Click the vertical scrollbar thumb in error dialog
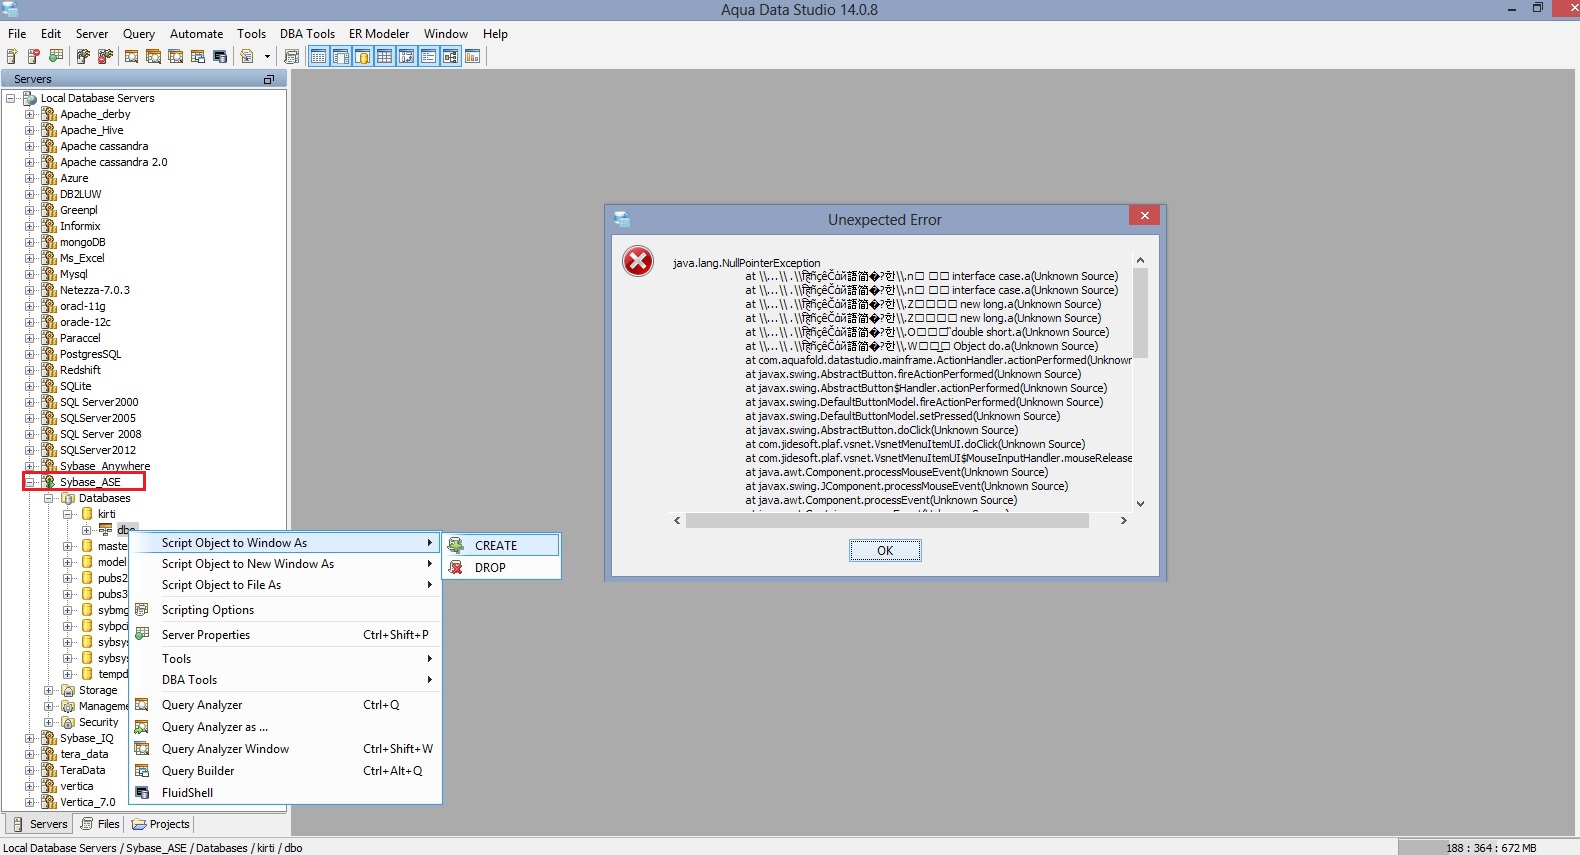The image size is (1580, 855). (x=1140, y=312)
